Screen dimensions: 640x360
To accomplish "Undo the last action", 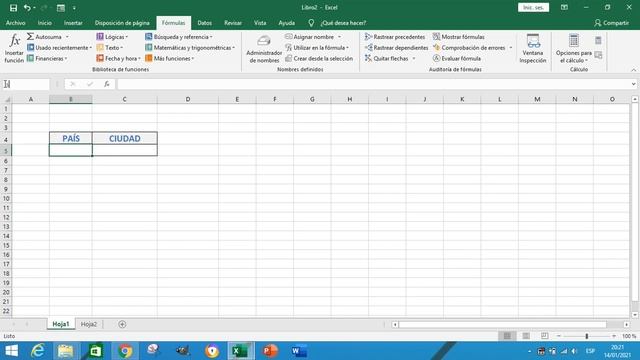I will (x=27, y=8).
